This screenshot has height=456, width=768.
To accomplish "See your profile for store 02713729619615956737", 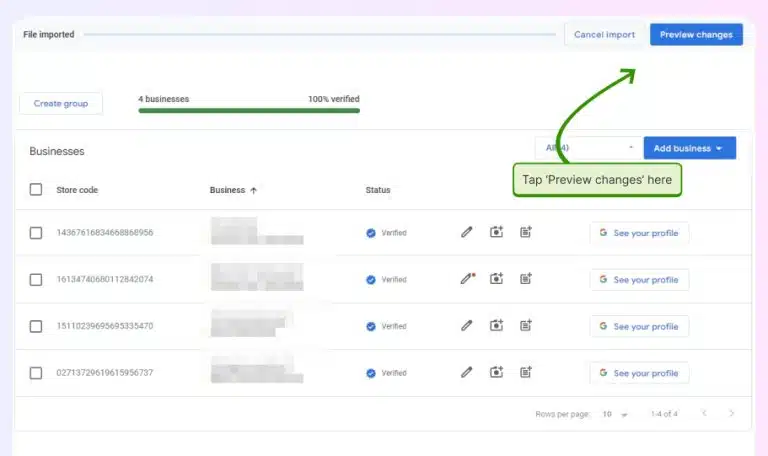I will 639,373.
